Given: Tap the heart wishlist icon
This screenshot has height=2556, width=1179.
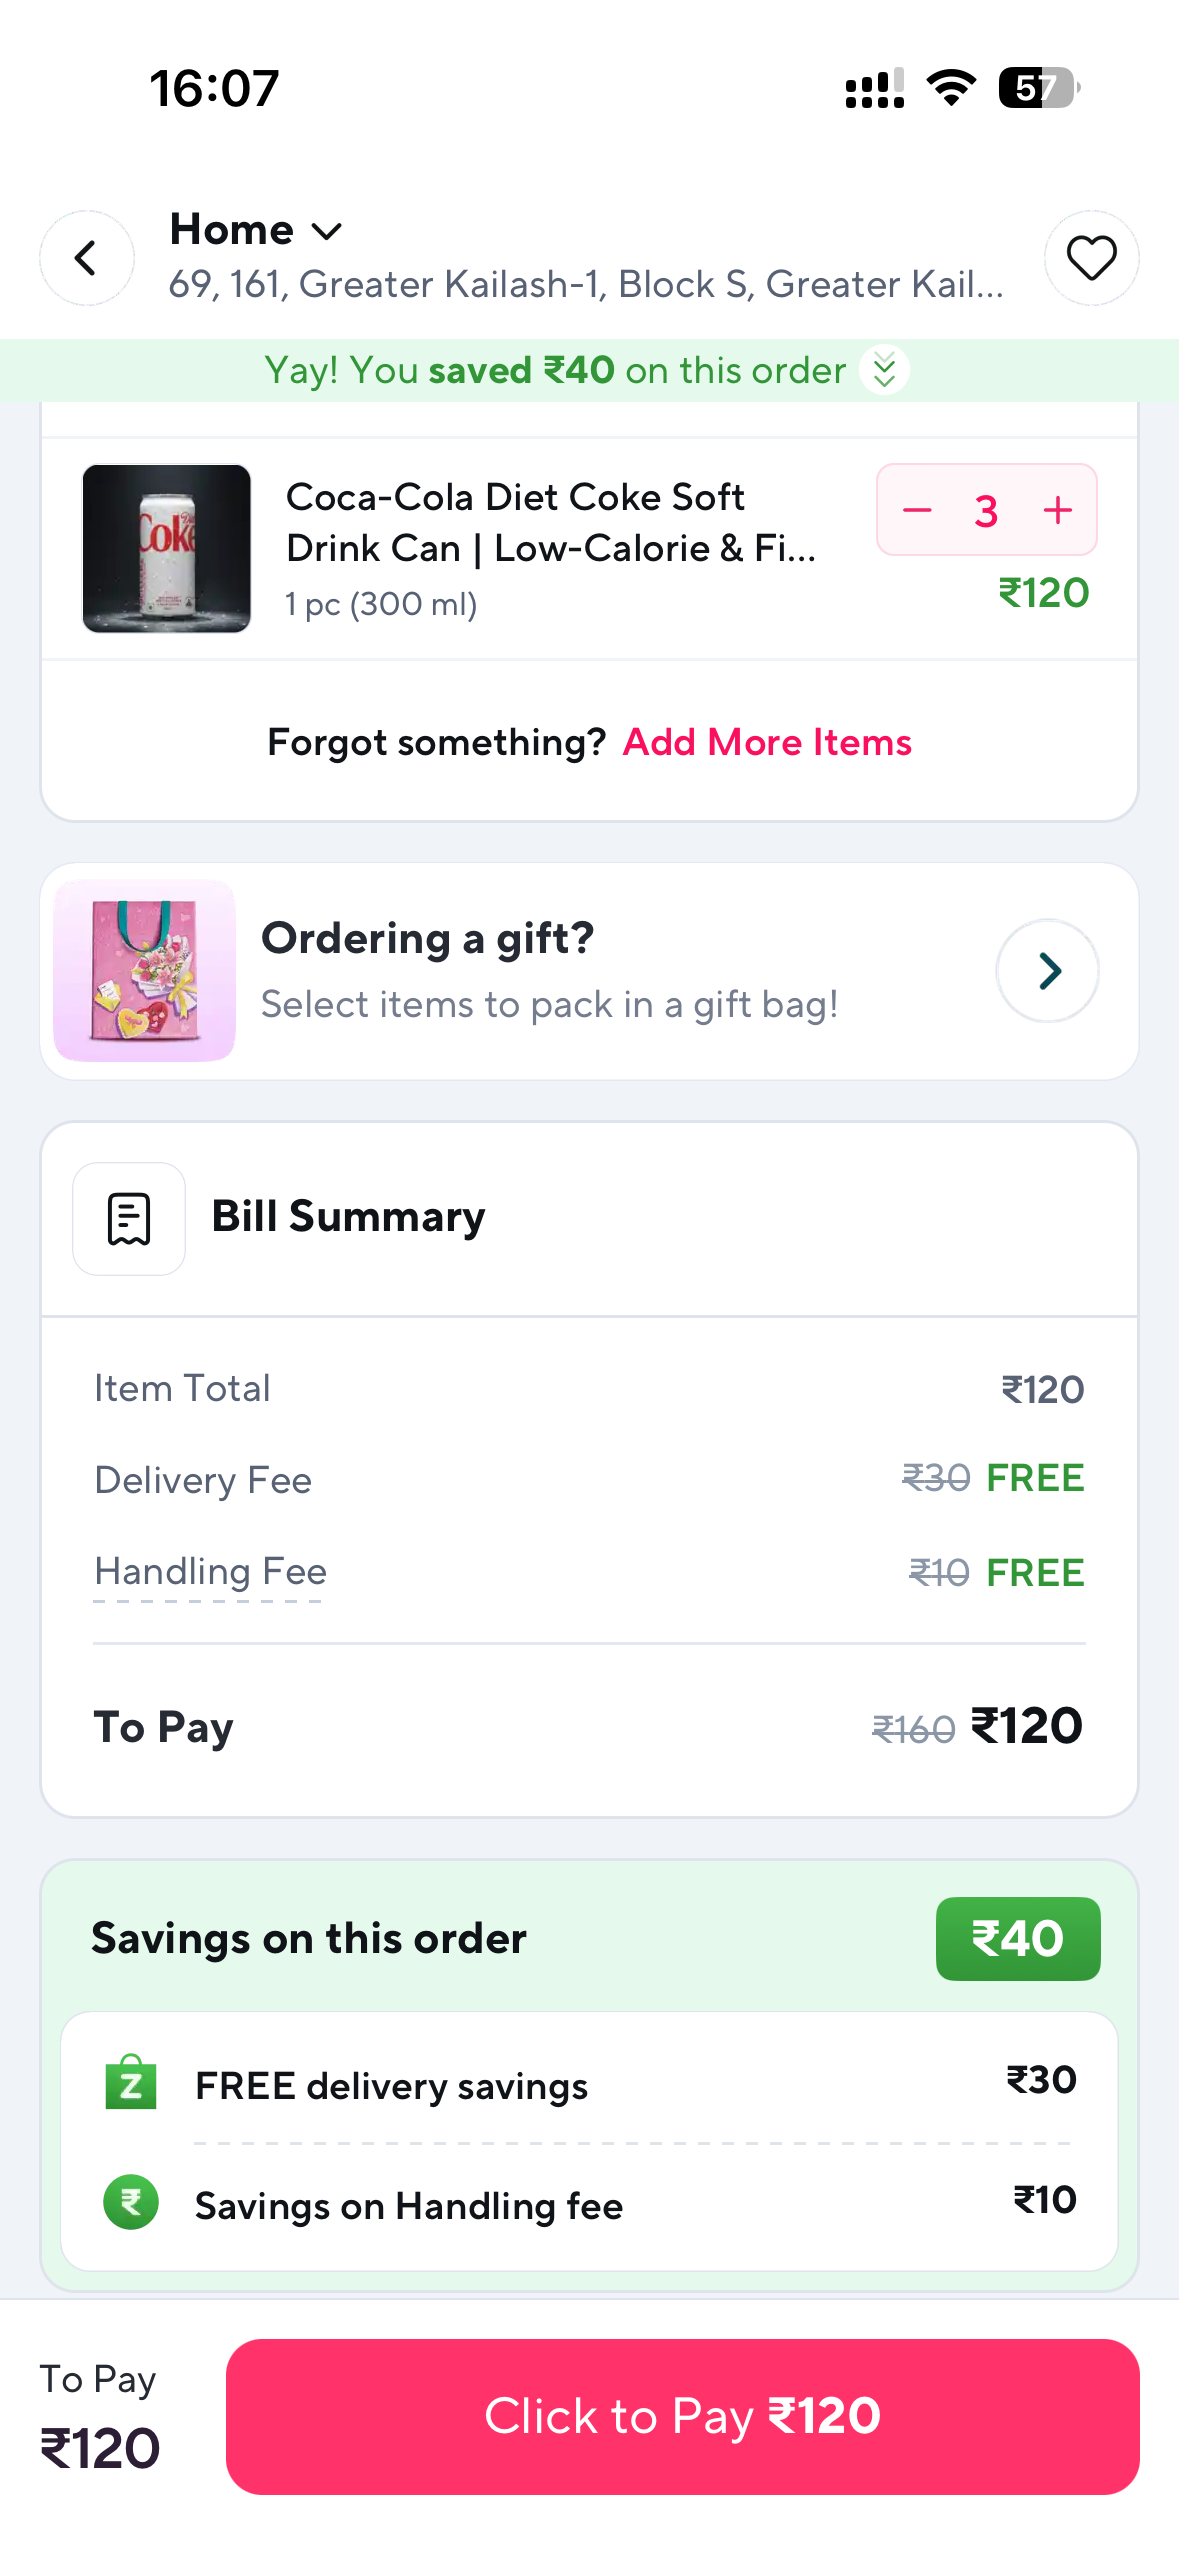Looking at the screenshot, I should (1091, 258).
